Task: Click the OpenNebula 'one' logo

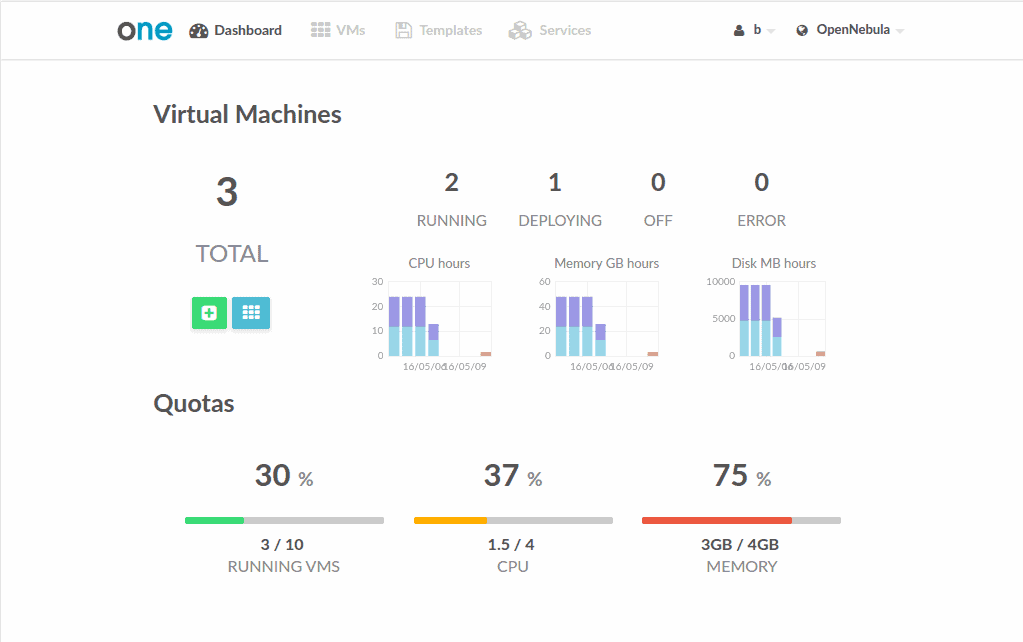Action: click(145, 30)
